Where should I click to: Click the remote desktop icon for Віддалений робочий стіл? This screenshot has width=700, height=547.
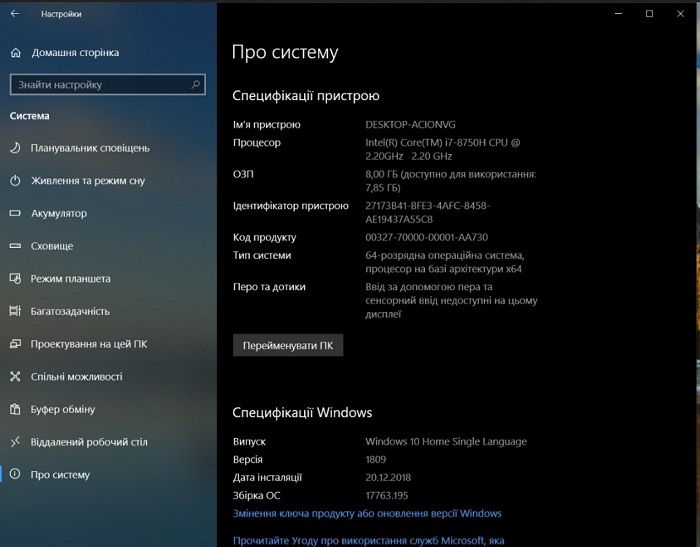(15, 442)
